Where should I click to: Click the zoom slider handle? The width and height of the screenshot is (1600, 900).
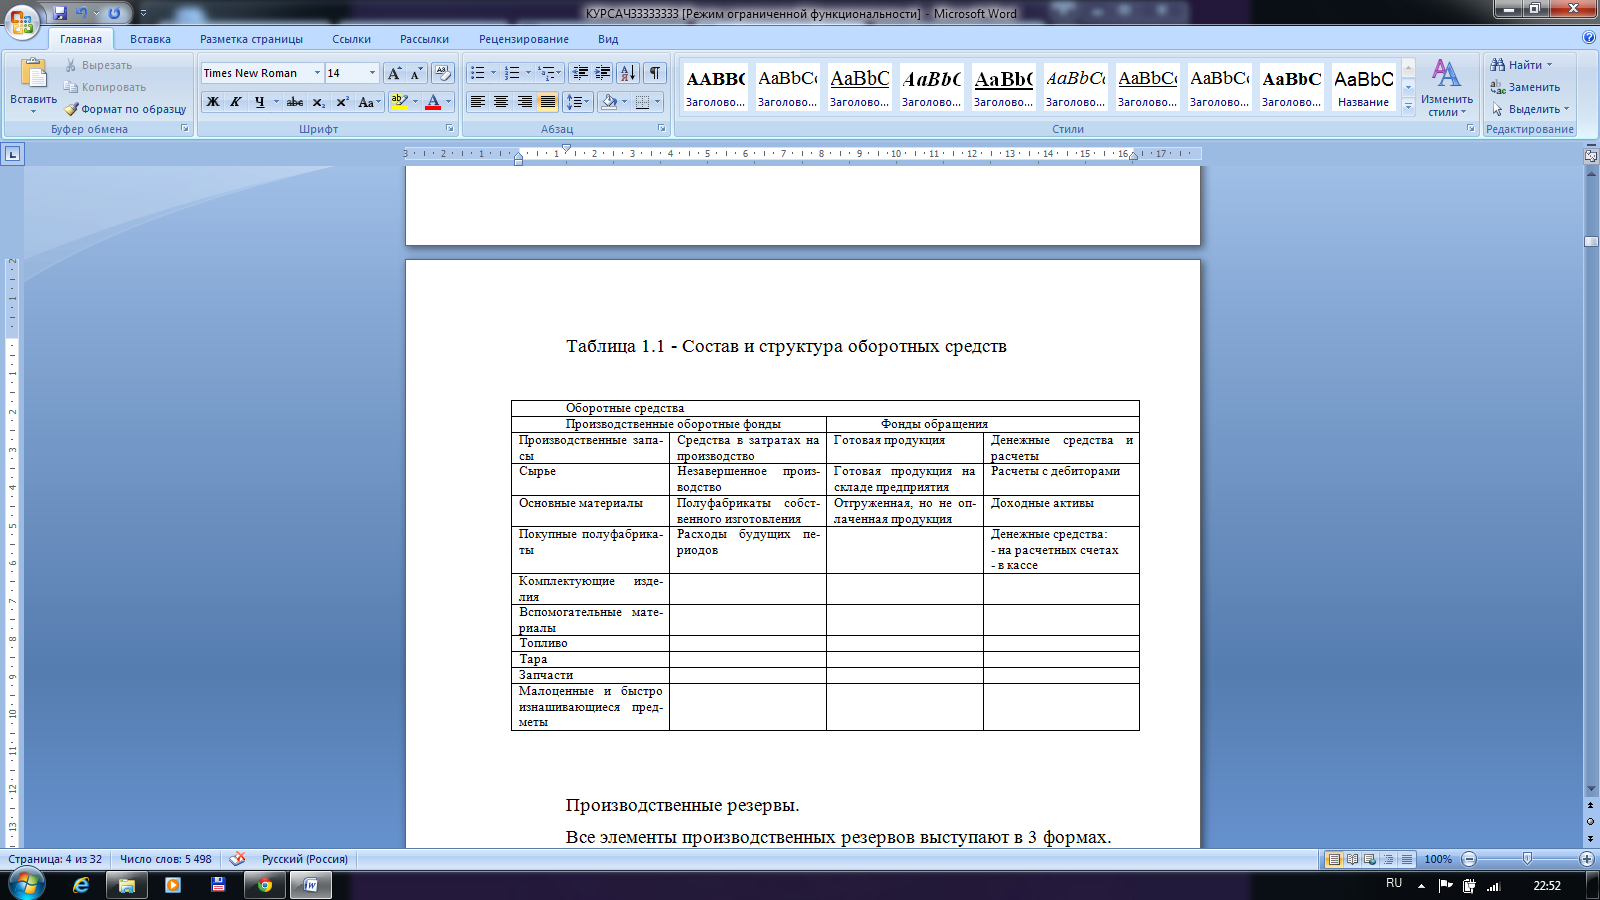point(1527,859)
